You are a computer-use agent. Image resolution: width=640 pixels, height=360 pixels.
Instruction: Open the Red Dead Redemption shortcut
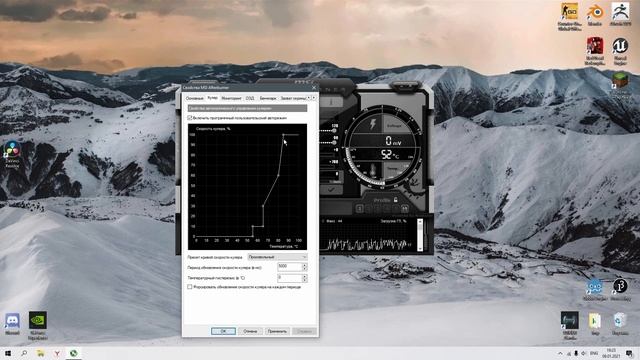click(595, 51)
